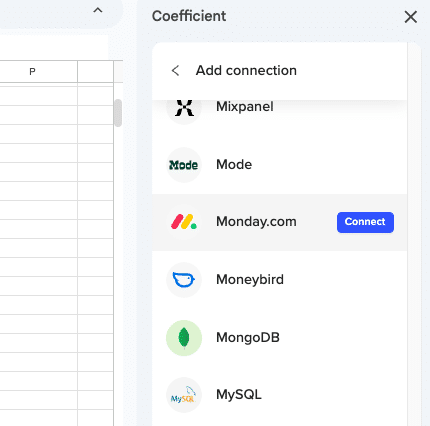Collapse the toolbar with the up chevron
The width and height of the screenshot is (430, 426).
98,10
